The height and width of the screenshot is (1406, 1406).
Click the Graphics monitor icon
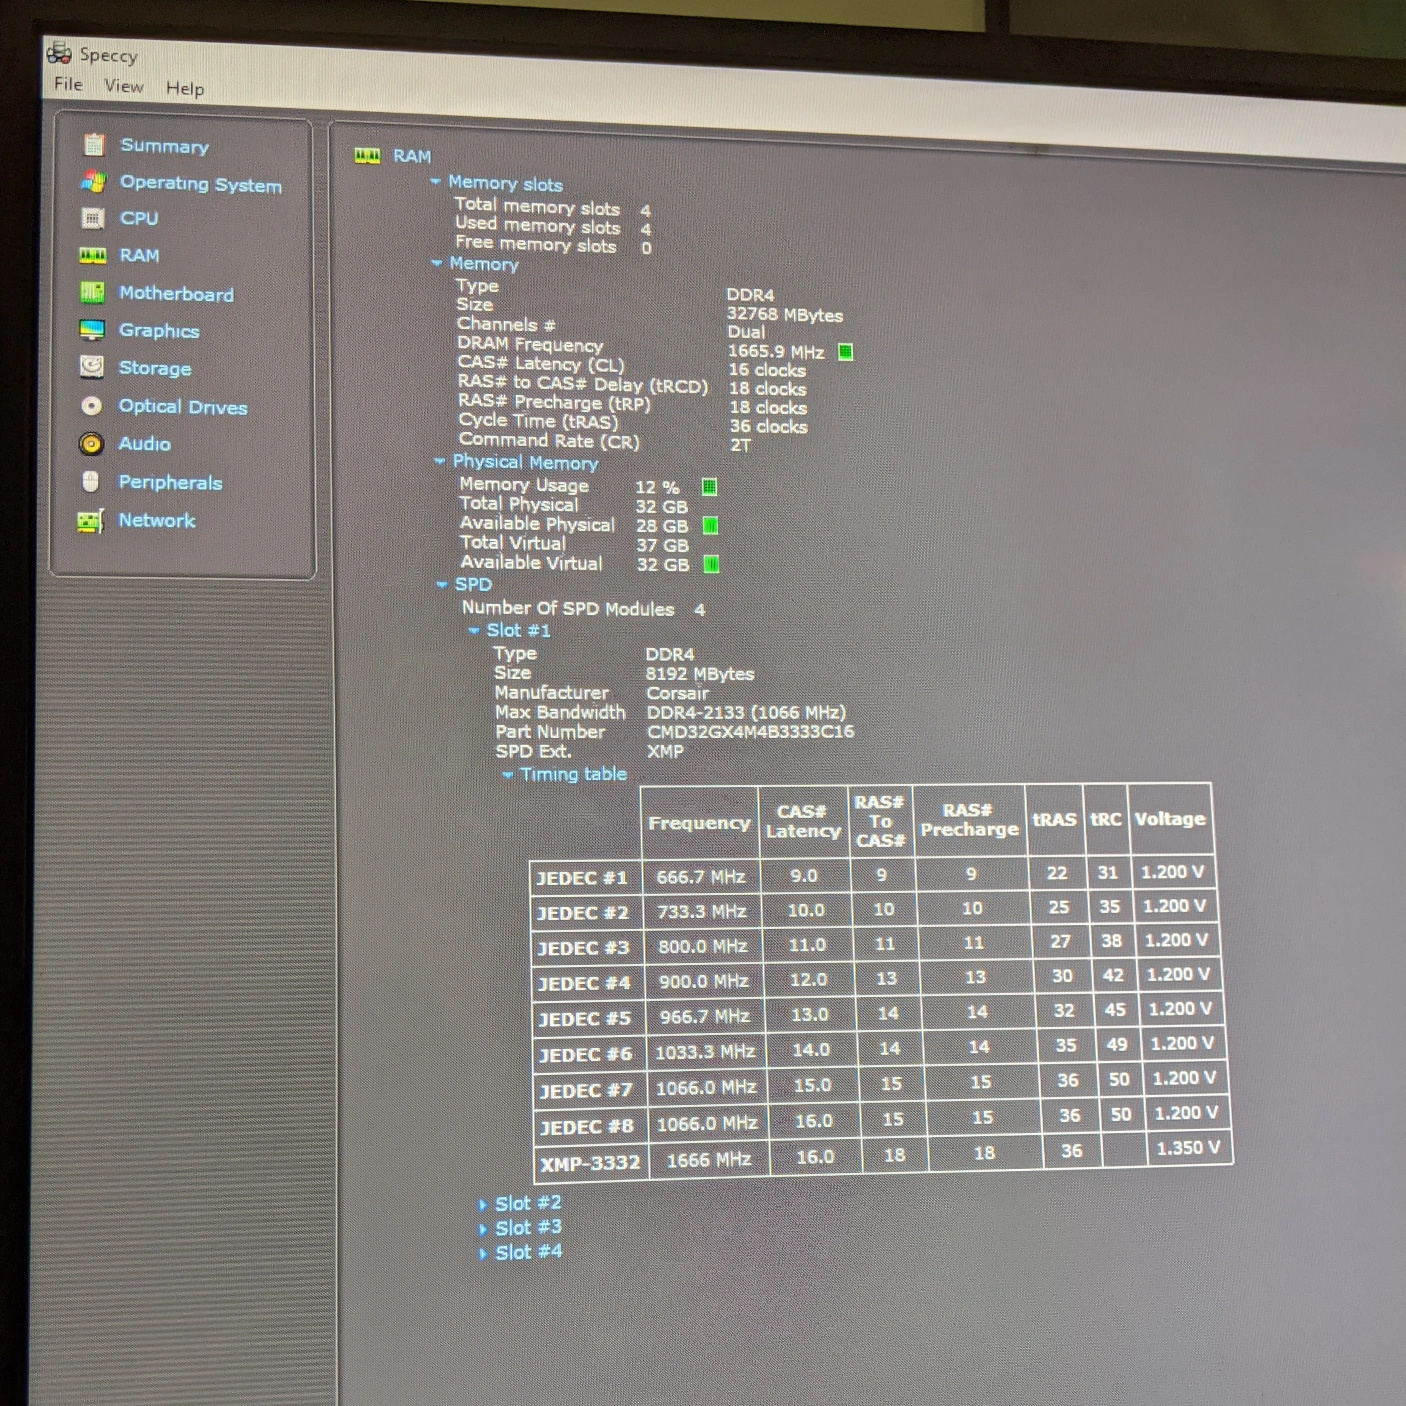[92, 330]
